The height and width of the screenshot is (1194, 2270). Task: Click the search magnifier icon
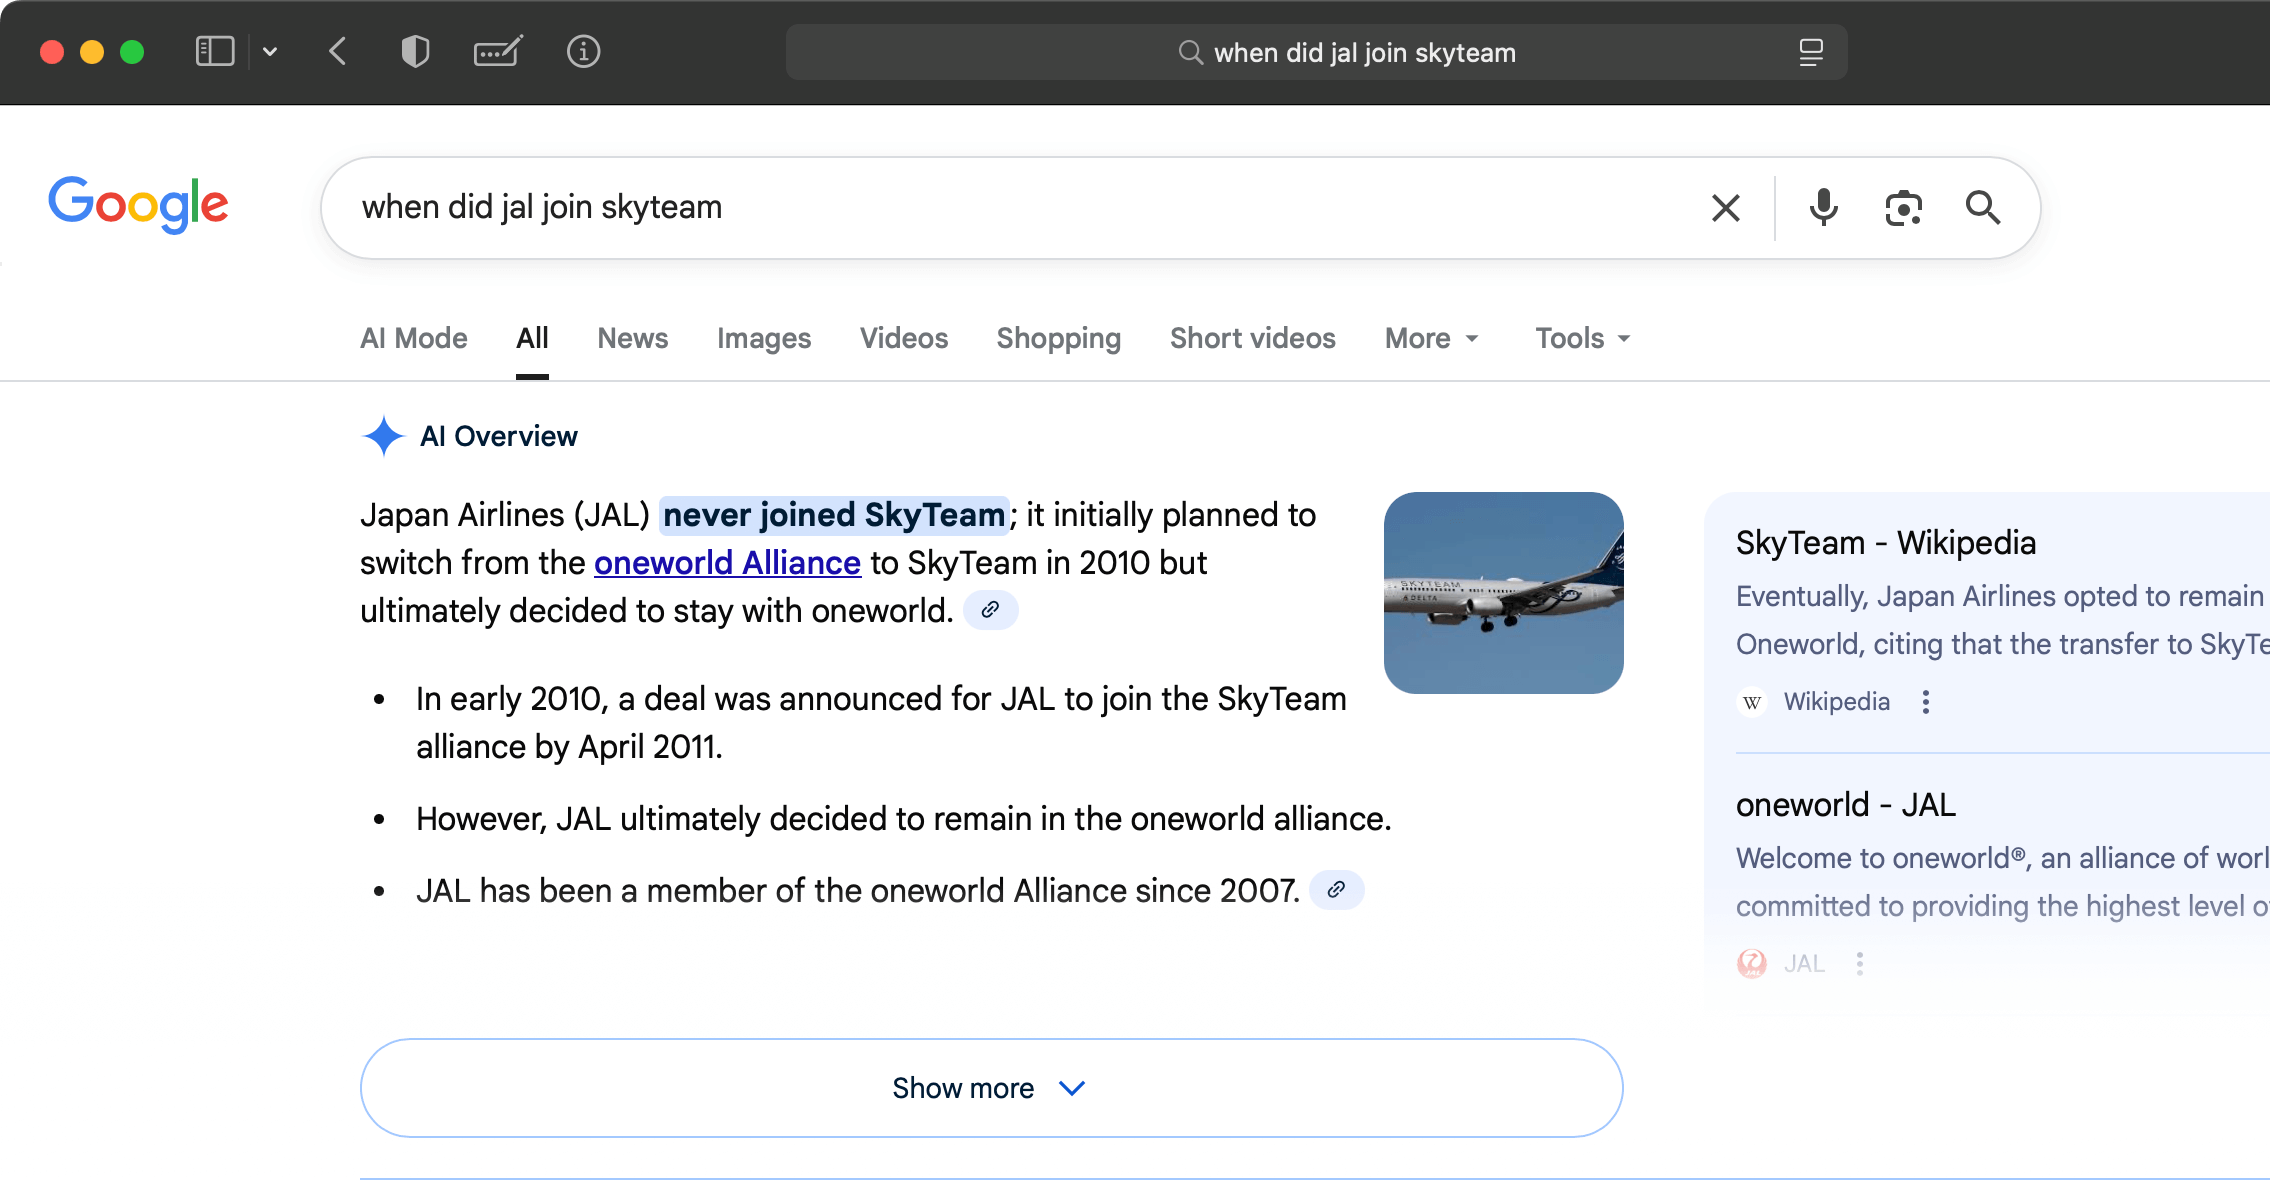pos(1983,207)
